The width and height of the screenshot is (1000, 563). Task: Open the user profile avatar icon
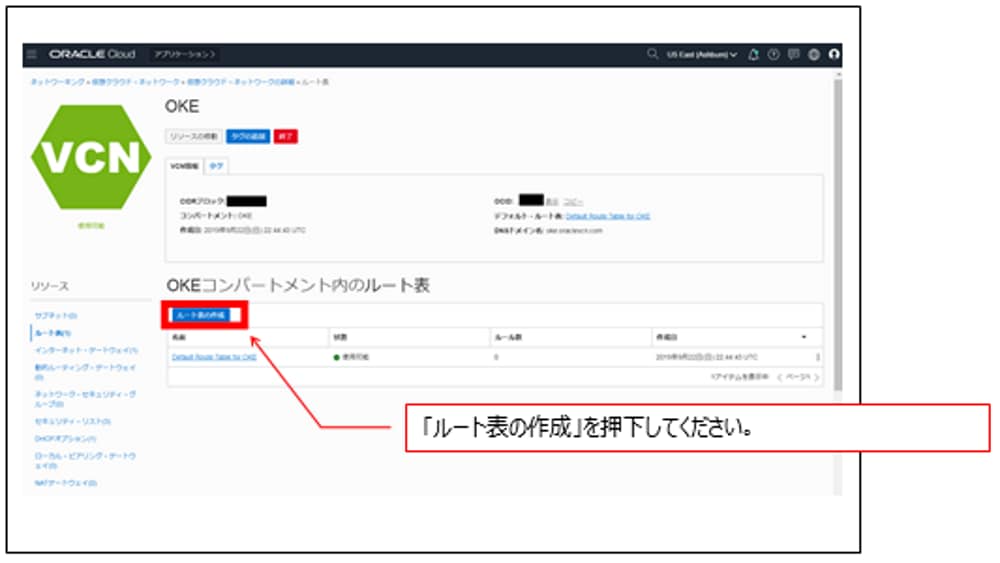[x=834, y=54]
